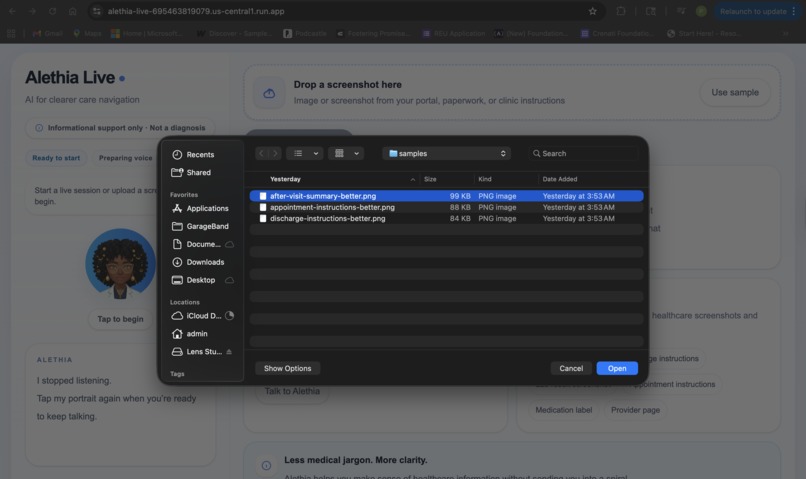Select after-visit-summary-better.png file
Image resolution: width=806 pixels, height=479 pixels.
446,196
